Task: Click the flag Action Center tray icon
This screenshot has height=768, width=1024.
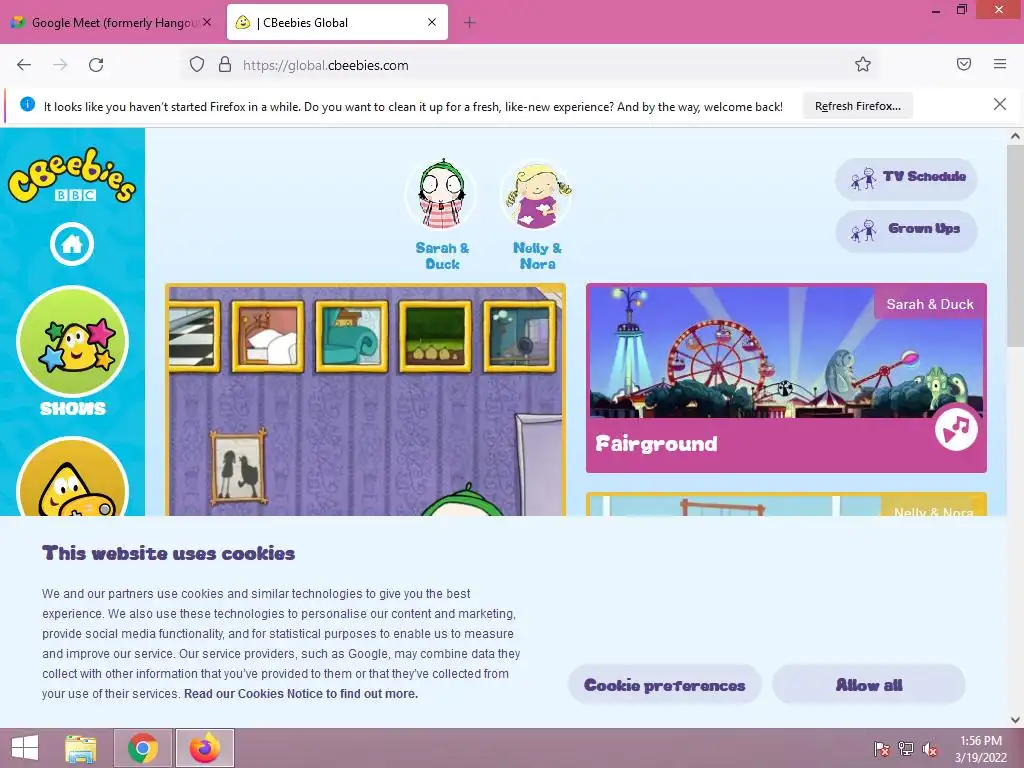Action: [x=882, y=749]
